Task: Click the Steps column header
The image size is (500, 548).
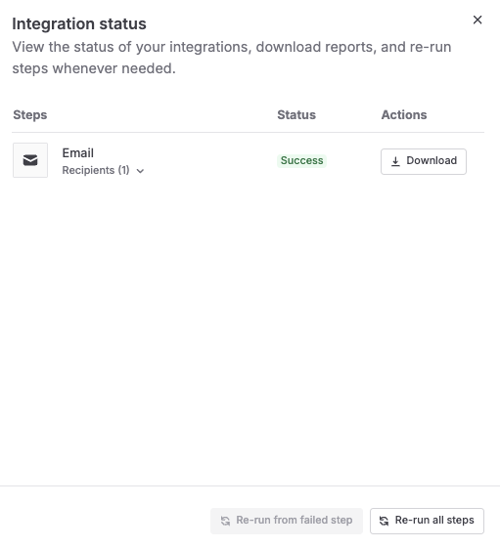Action: [30, 115]
